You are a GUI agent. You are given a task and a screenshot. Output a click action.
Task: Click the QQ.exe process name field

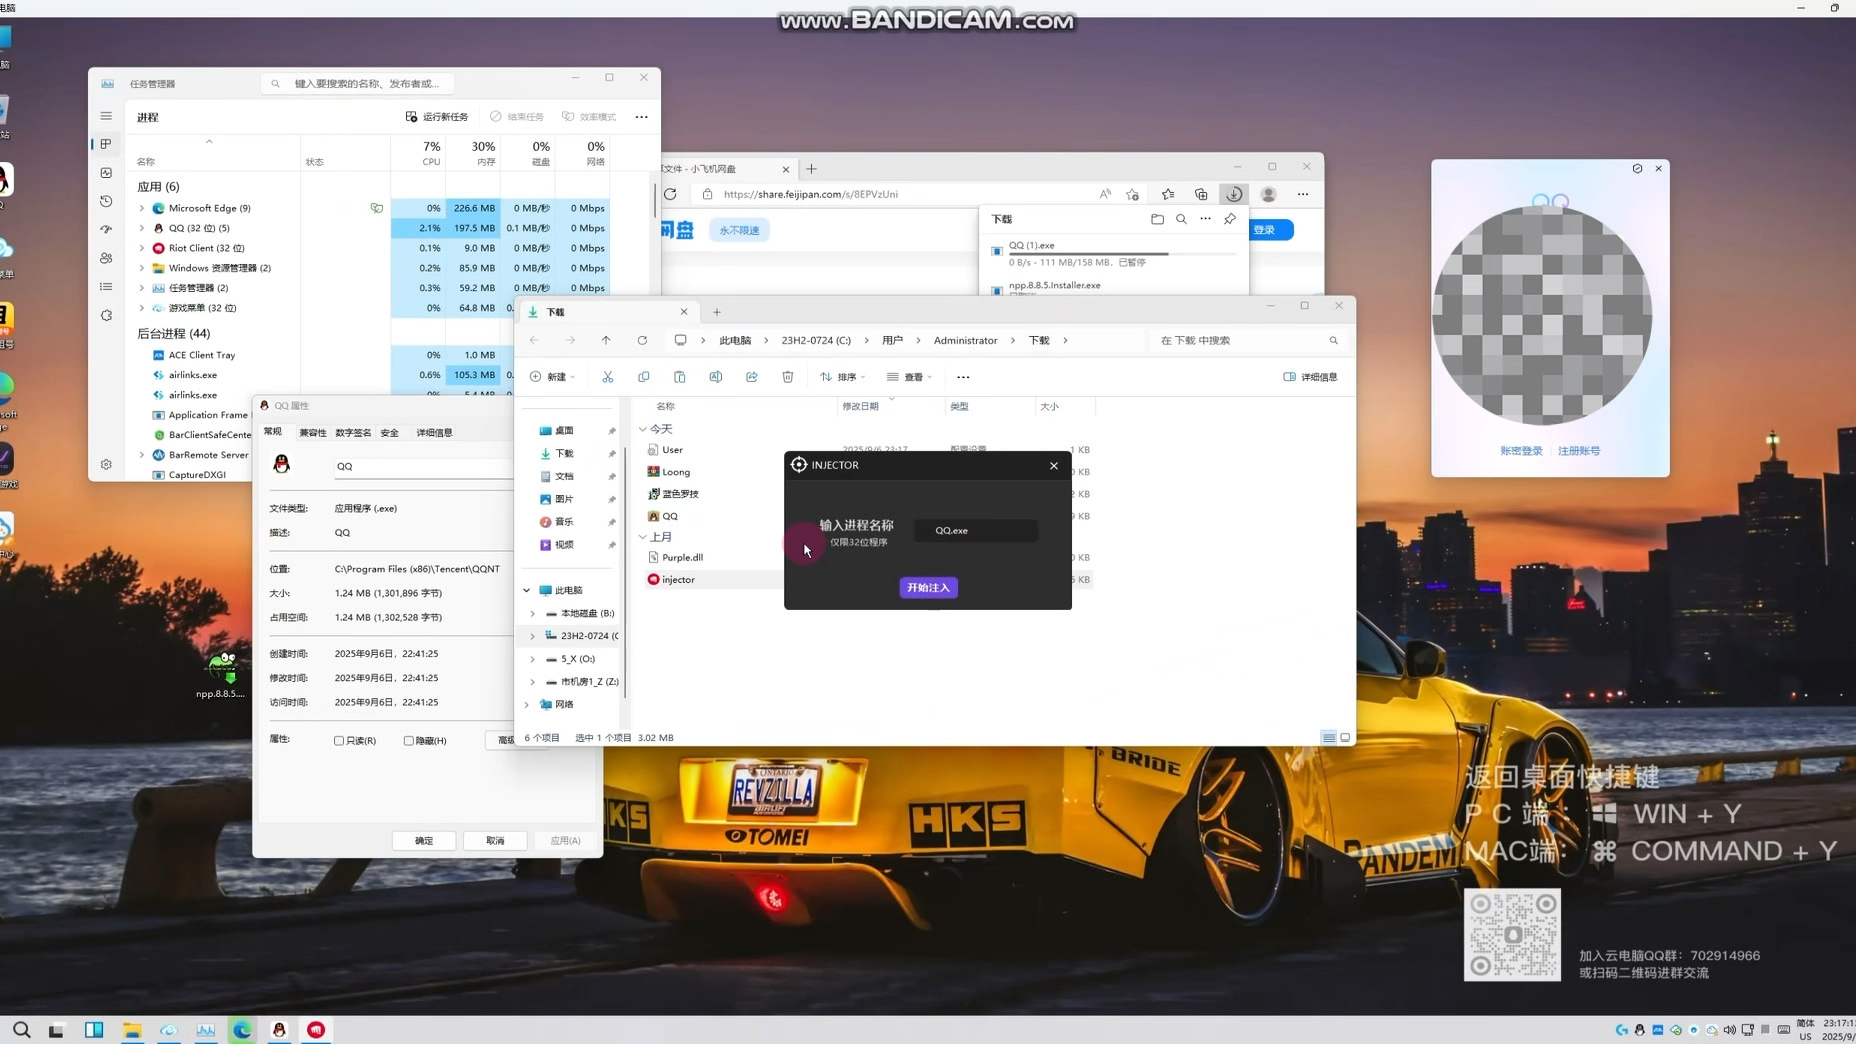click(975, 530)
